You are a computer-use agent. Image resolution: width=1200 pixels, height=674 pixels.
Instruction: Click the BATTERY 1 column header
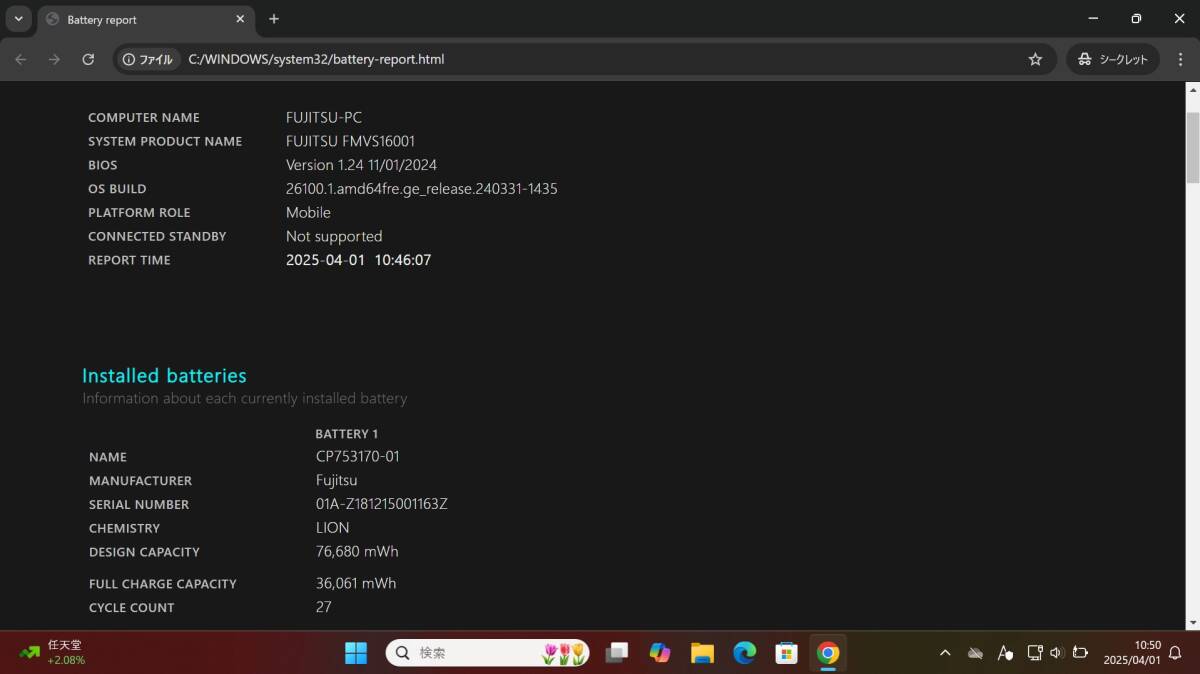tap(347, 434)
